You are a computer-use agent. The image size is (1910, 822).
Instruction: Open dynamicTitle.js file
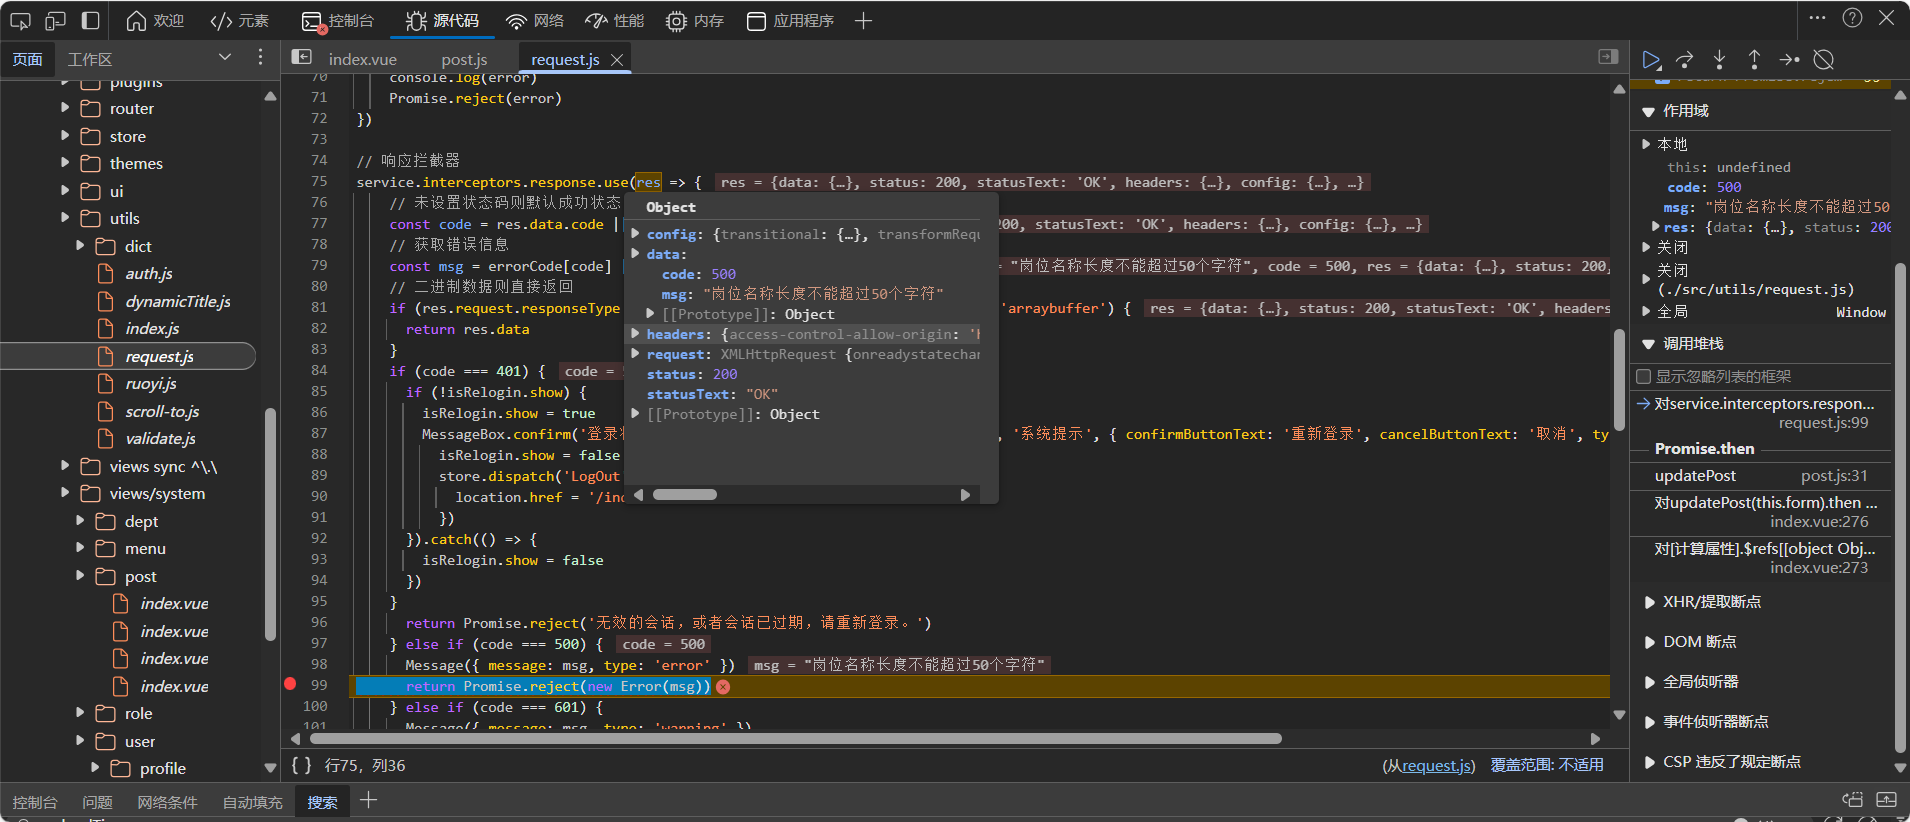(177, 301)
